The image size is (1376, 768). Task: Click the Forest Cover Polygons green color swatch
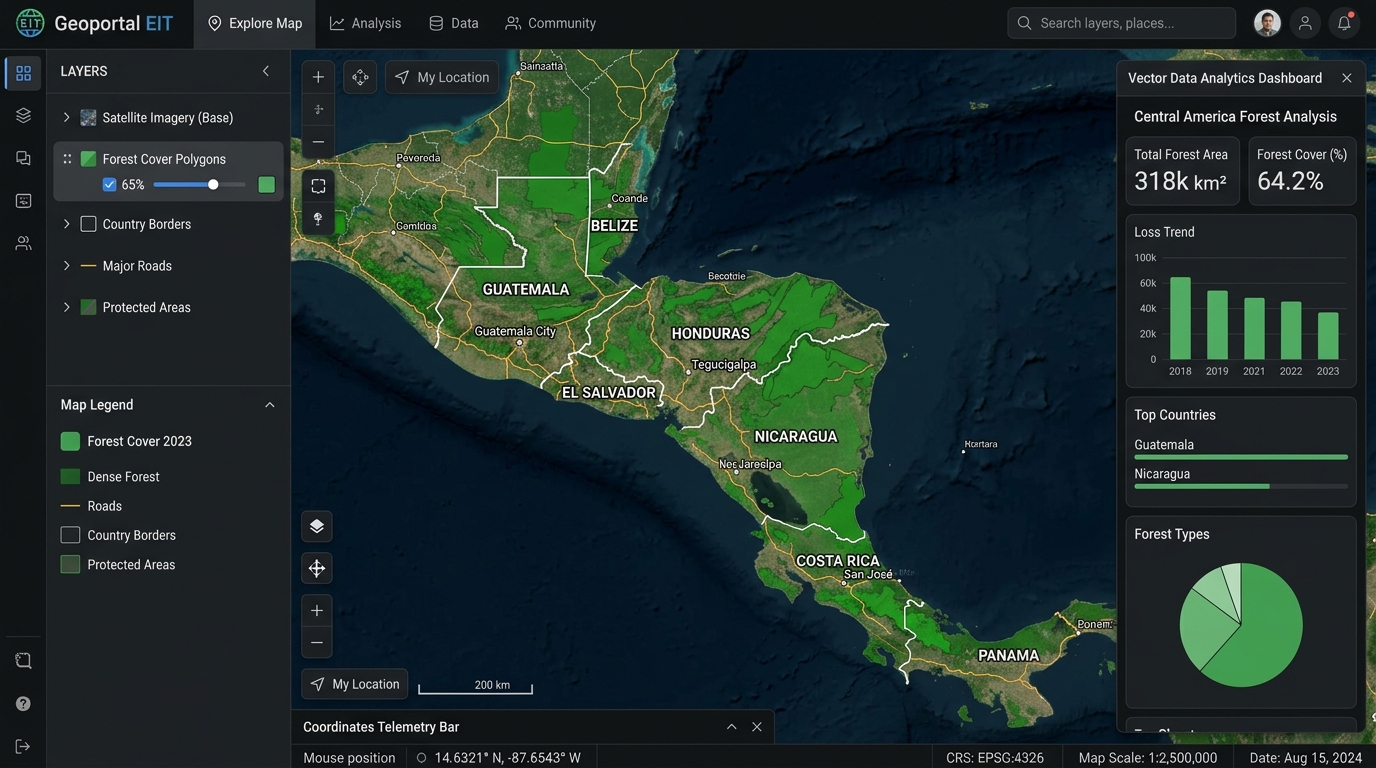(267, 185)
